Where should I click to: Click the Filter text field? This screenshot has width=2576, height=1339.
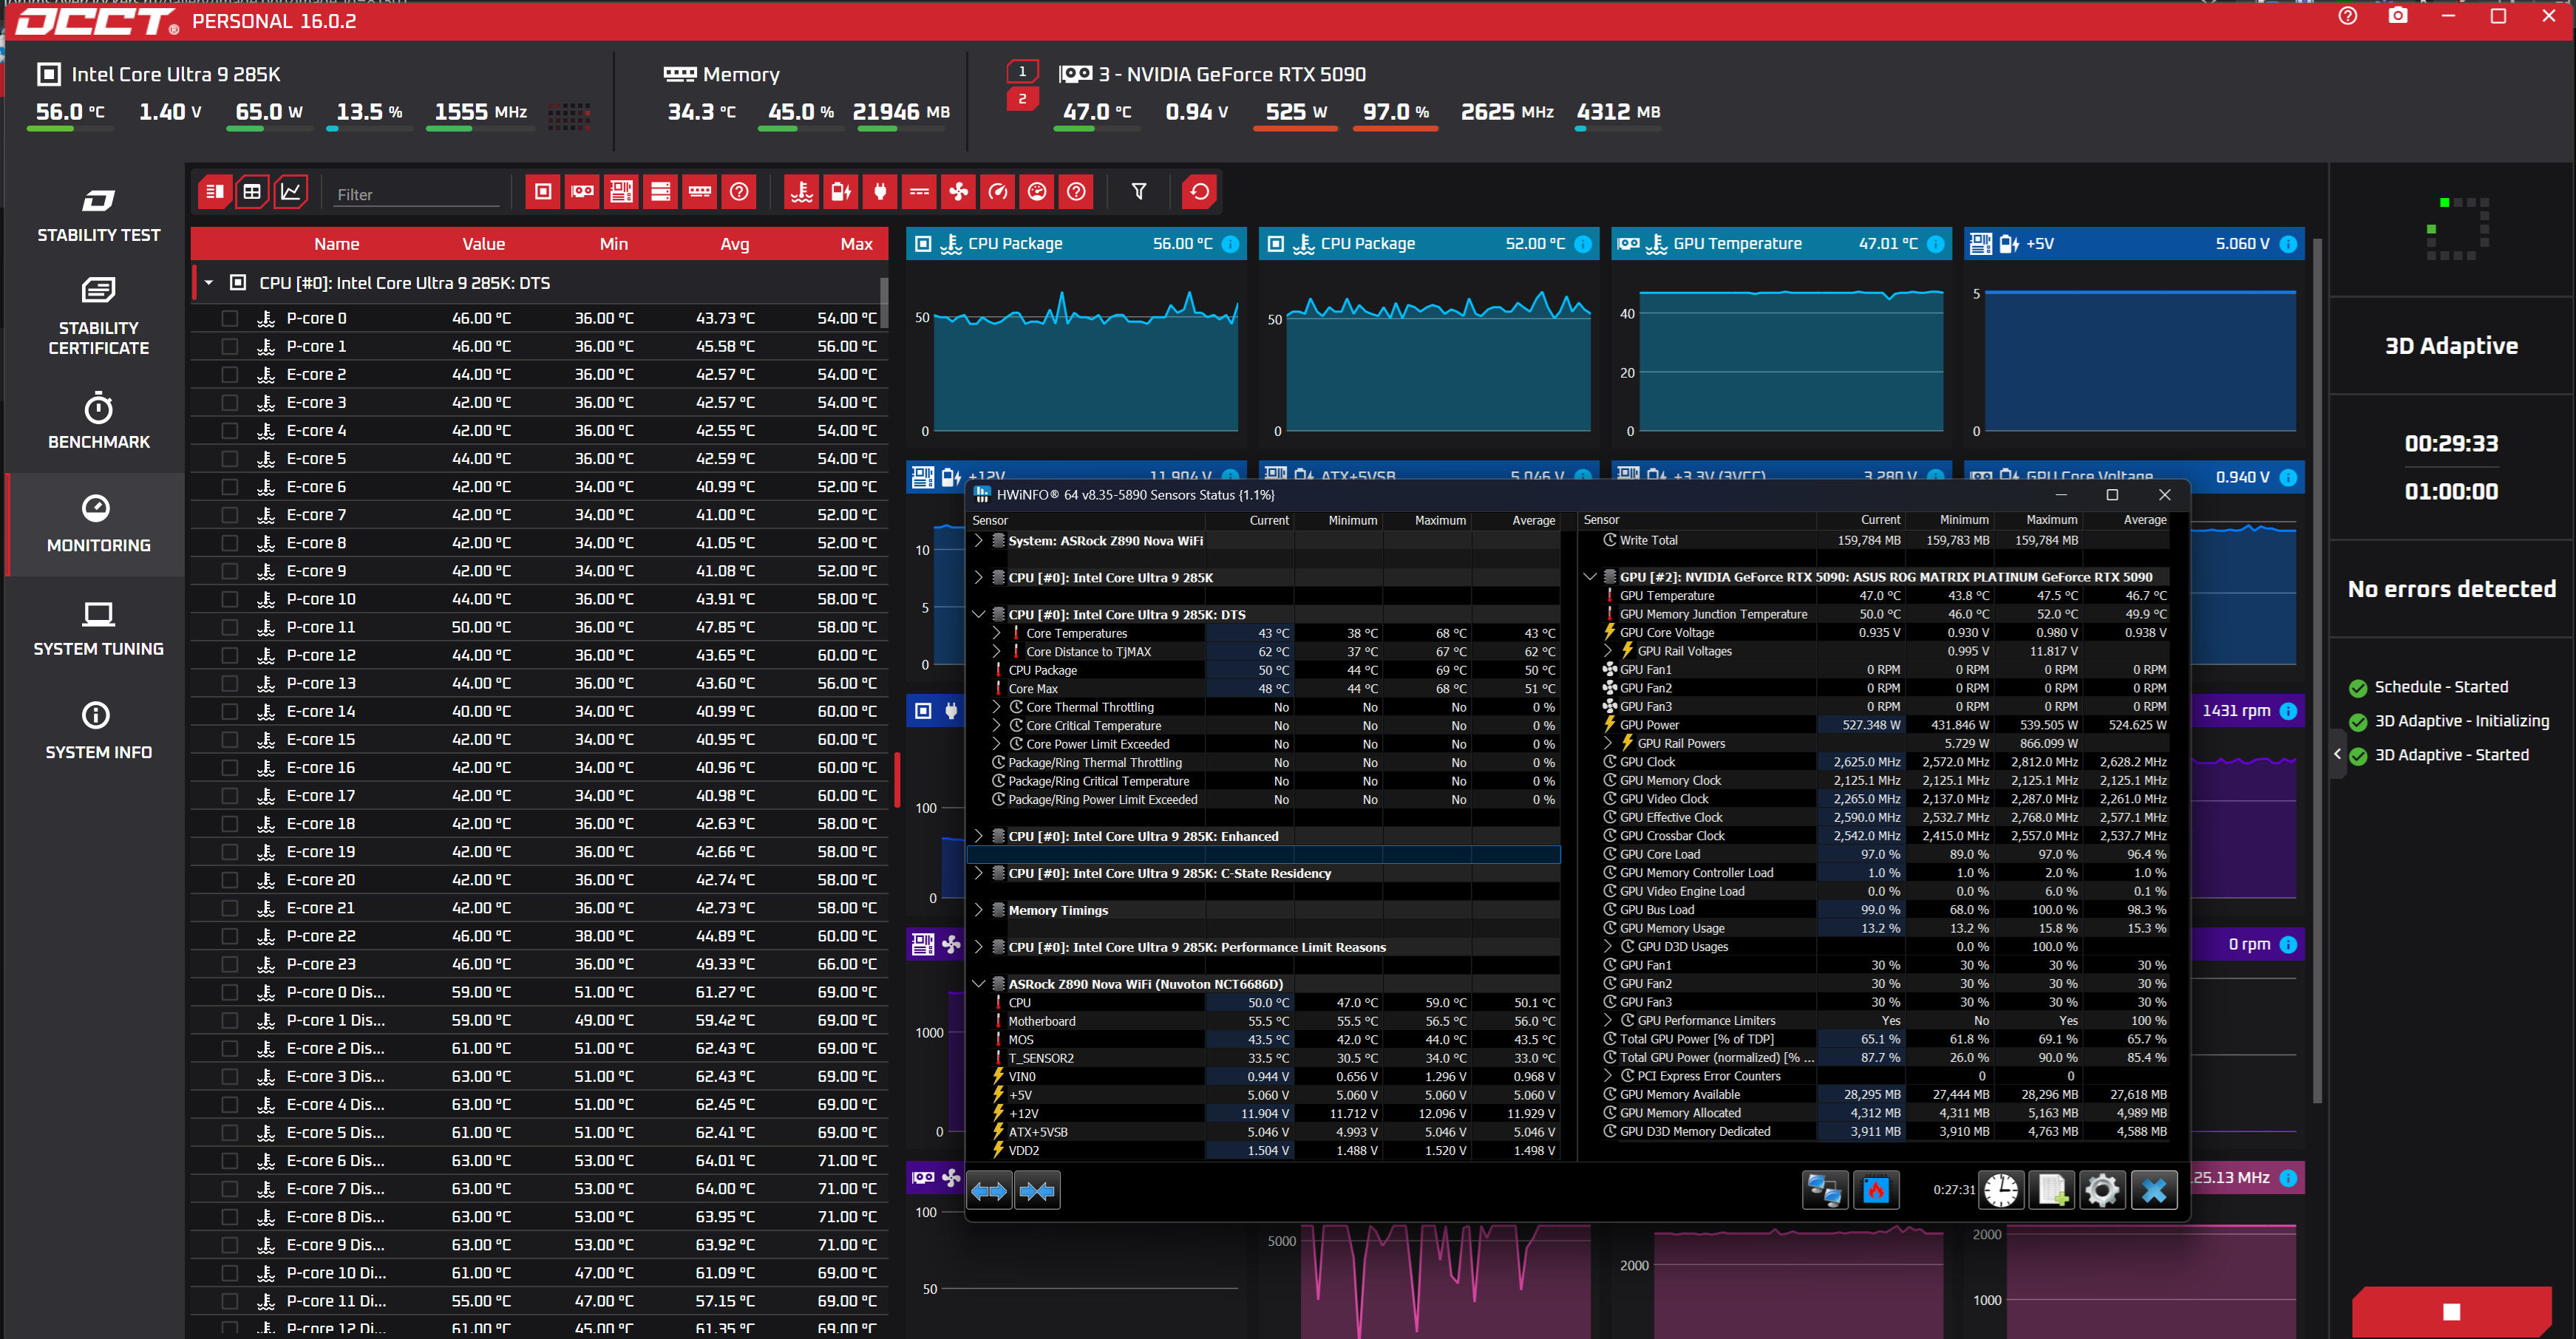[416, 194]
